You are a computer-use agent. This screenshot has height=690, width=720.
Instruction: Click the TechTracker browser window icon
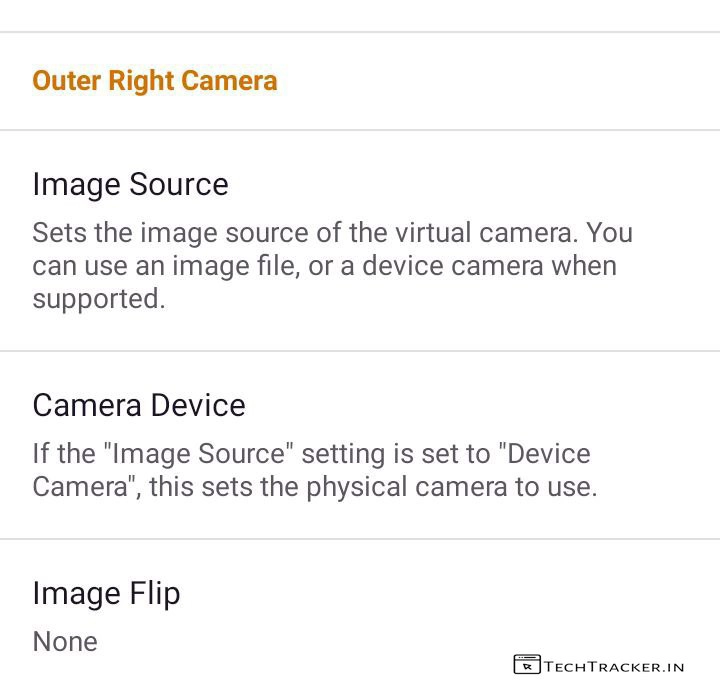526,665
